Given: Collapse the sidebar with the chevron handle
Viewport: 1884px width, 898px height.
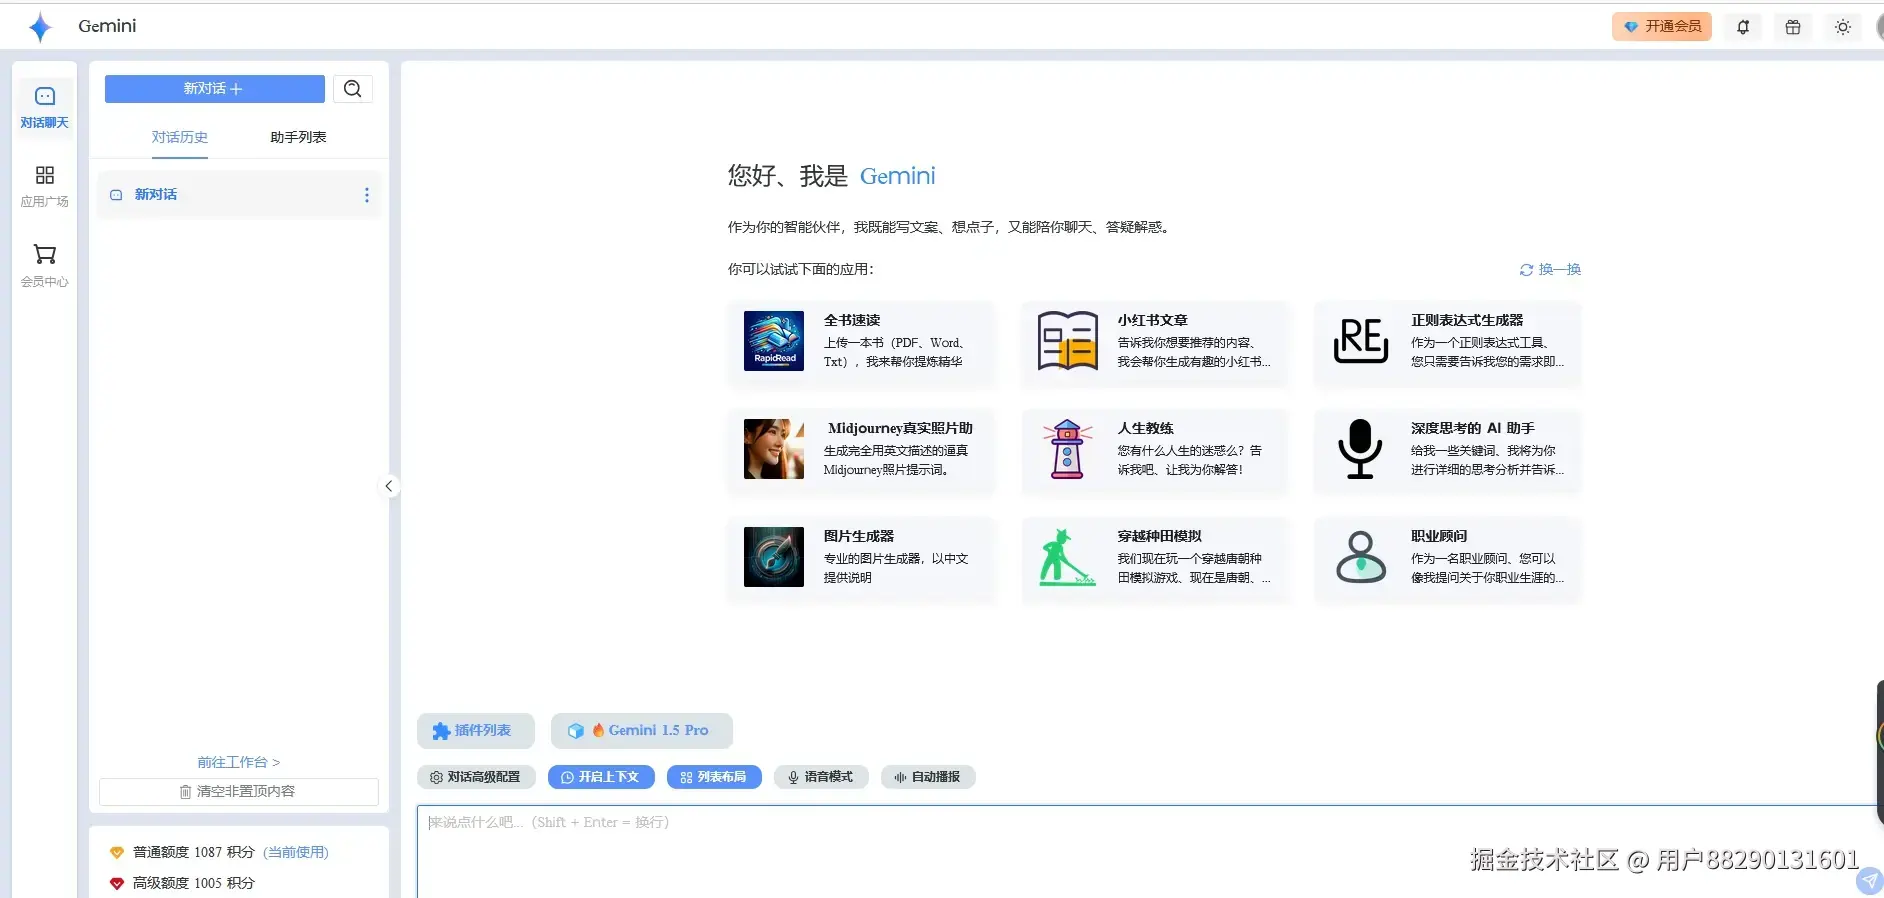Looking at the screenshot, I should click(389, 486).
